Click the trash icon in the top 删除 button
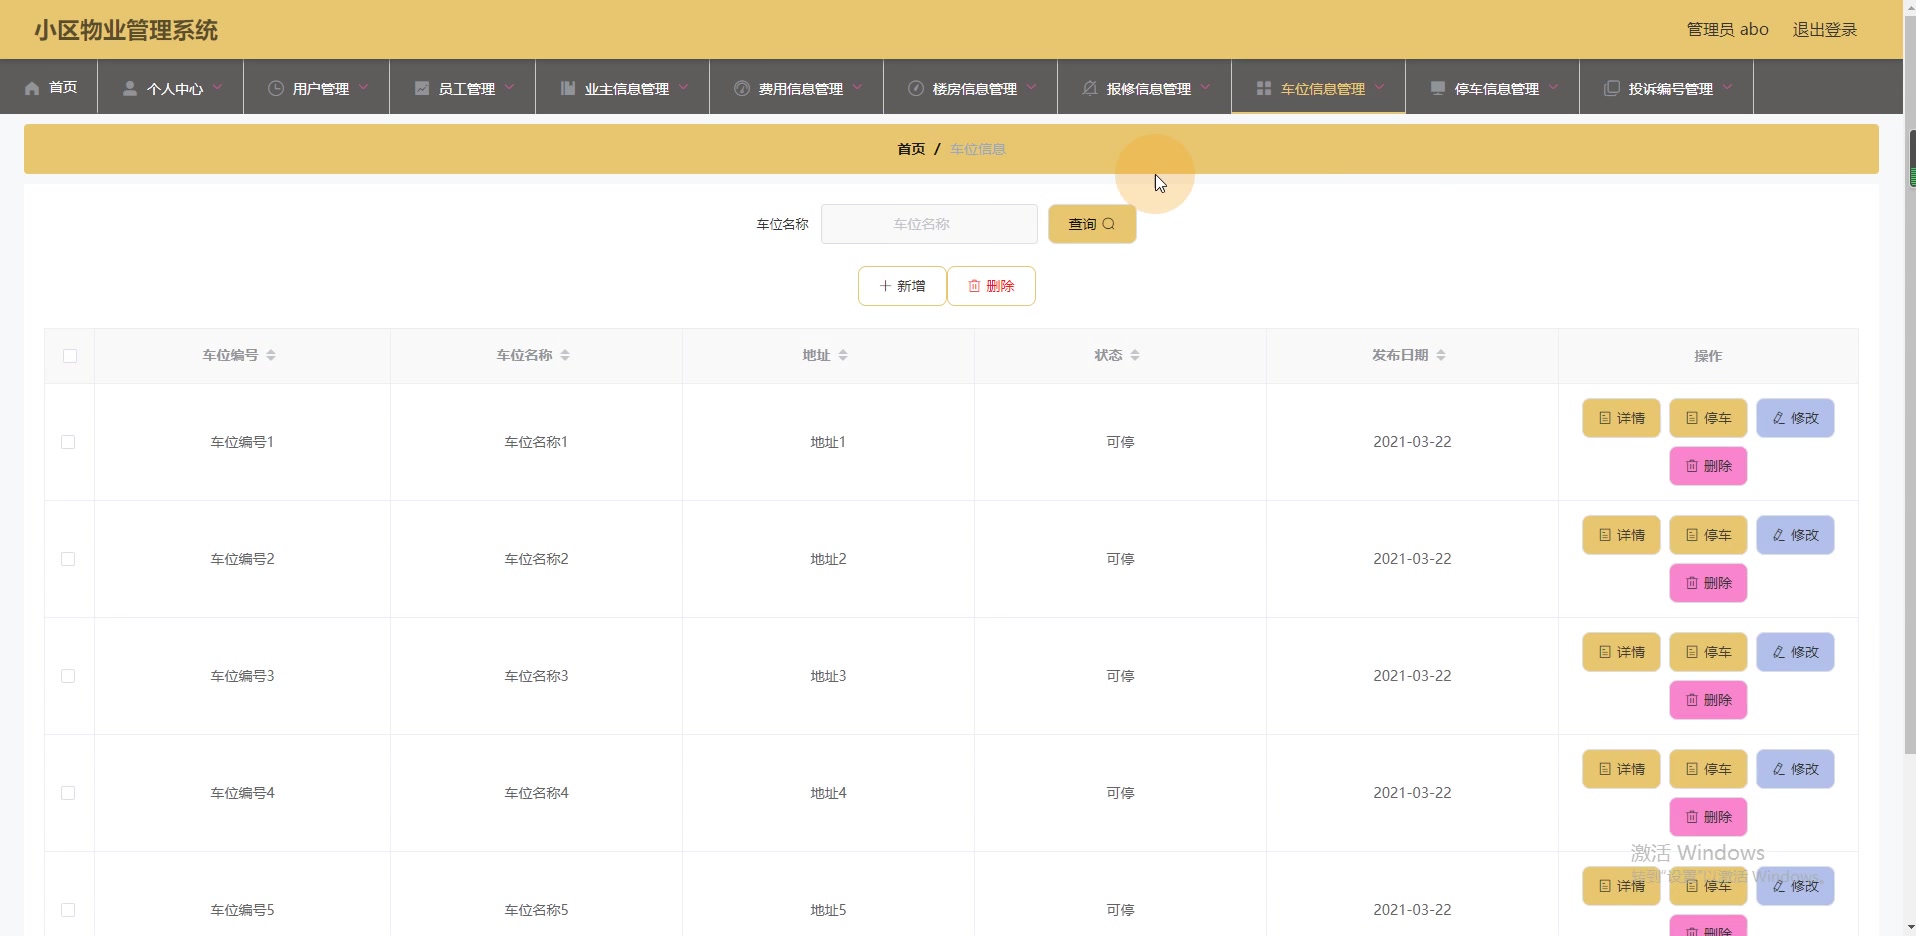This screenshot has height=936, width=1916. pyautogui.click(x=974, y=286)
